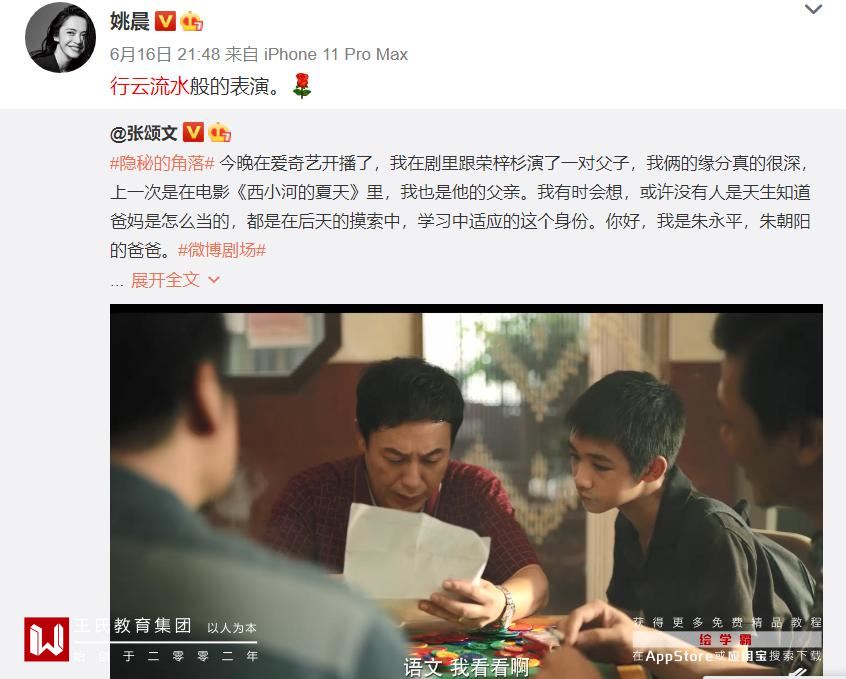Click the red W logo watermark
The image size is (846, 679).
46,639
